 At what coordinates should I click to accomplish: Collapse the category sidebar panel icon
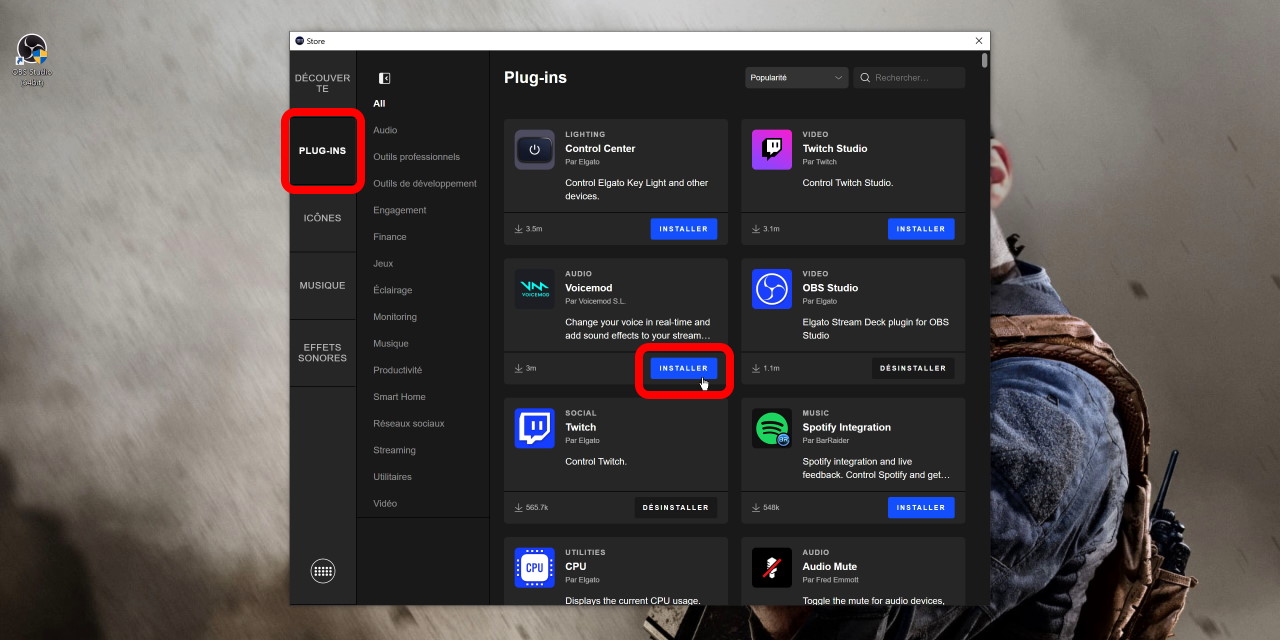[384, 78]
